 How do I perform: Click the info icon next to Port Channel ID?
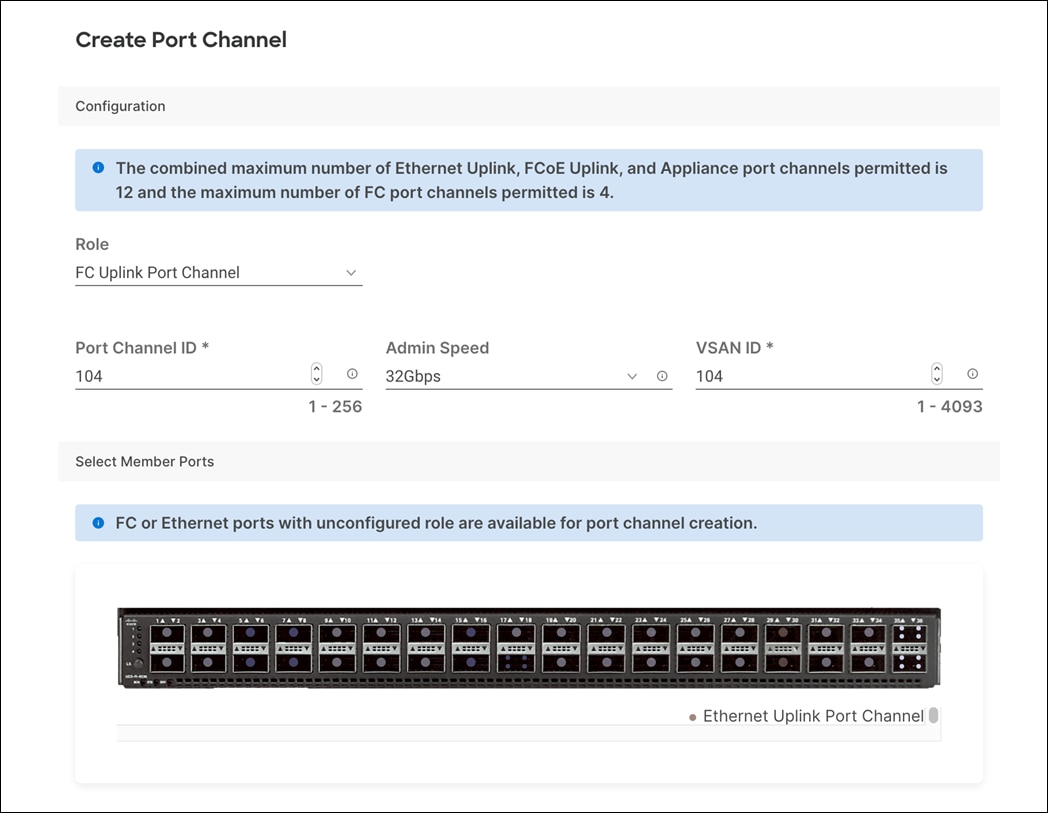pos(352,373)
